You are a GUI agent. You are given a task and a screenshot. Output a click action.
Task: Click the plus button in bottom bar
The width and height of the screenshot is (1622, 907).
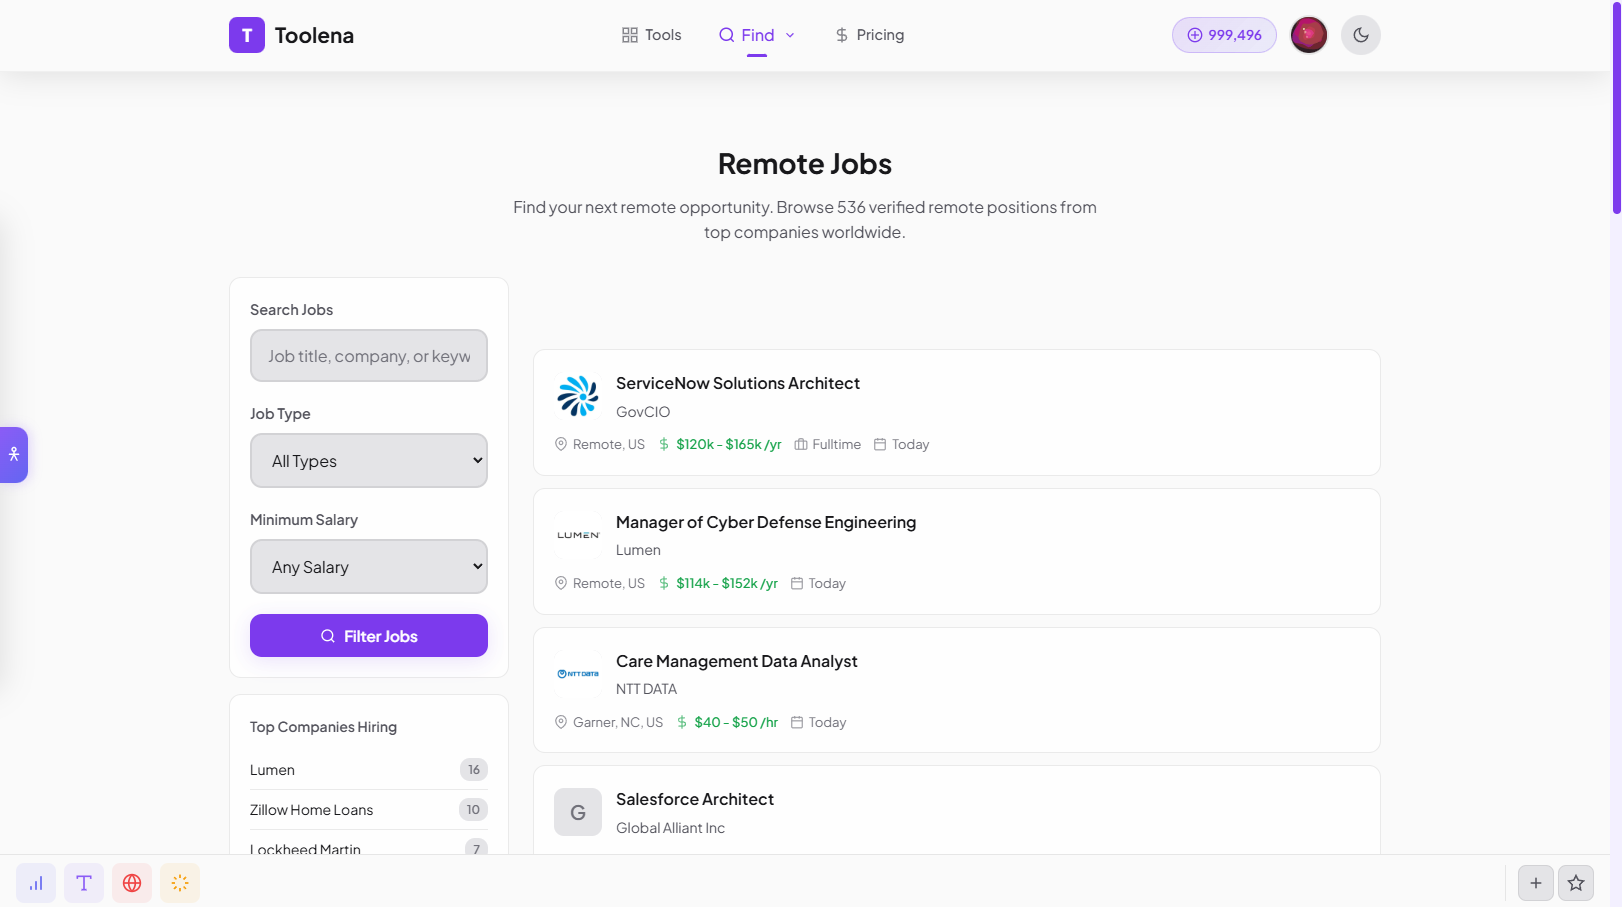pyautogui.click(x=1536, y=883)
